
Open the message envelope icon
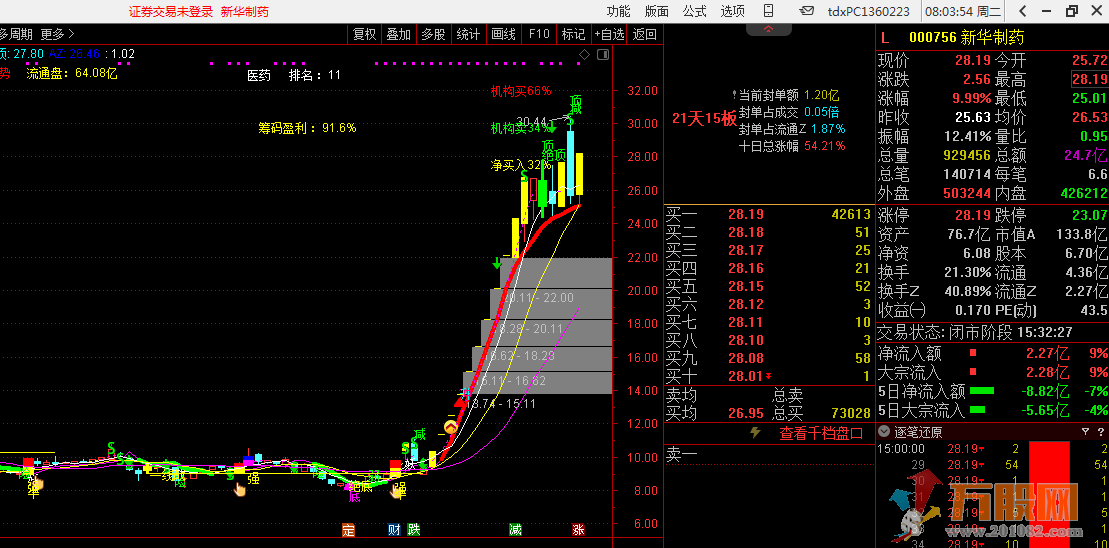tap(806, 11)
